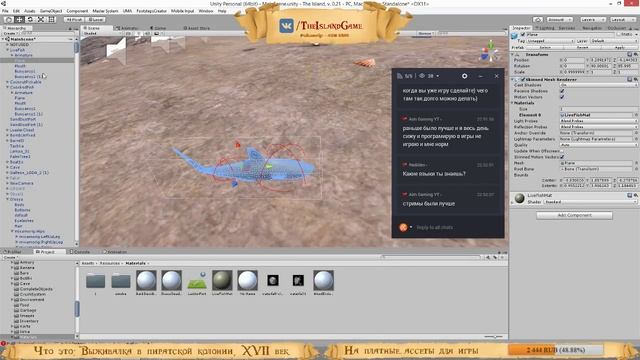Screen dimensions: 640x360
Task: Toggle scene lighting button in Scene toolbar
Action: tap(140, 33)
